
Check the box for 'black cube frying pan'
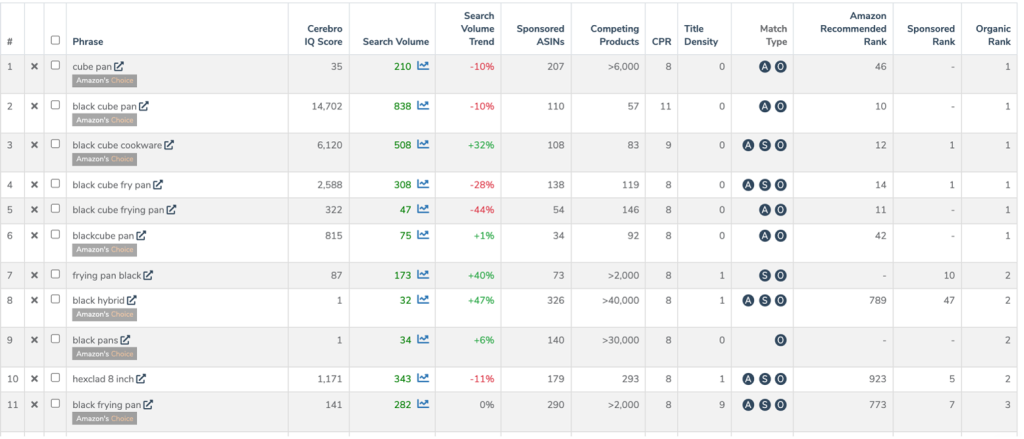coord(55,210)
